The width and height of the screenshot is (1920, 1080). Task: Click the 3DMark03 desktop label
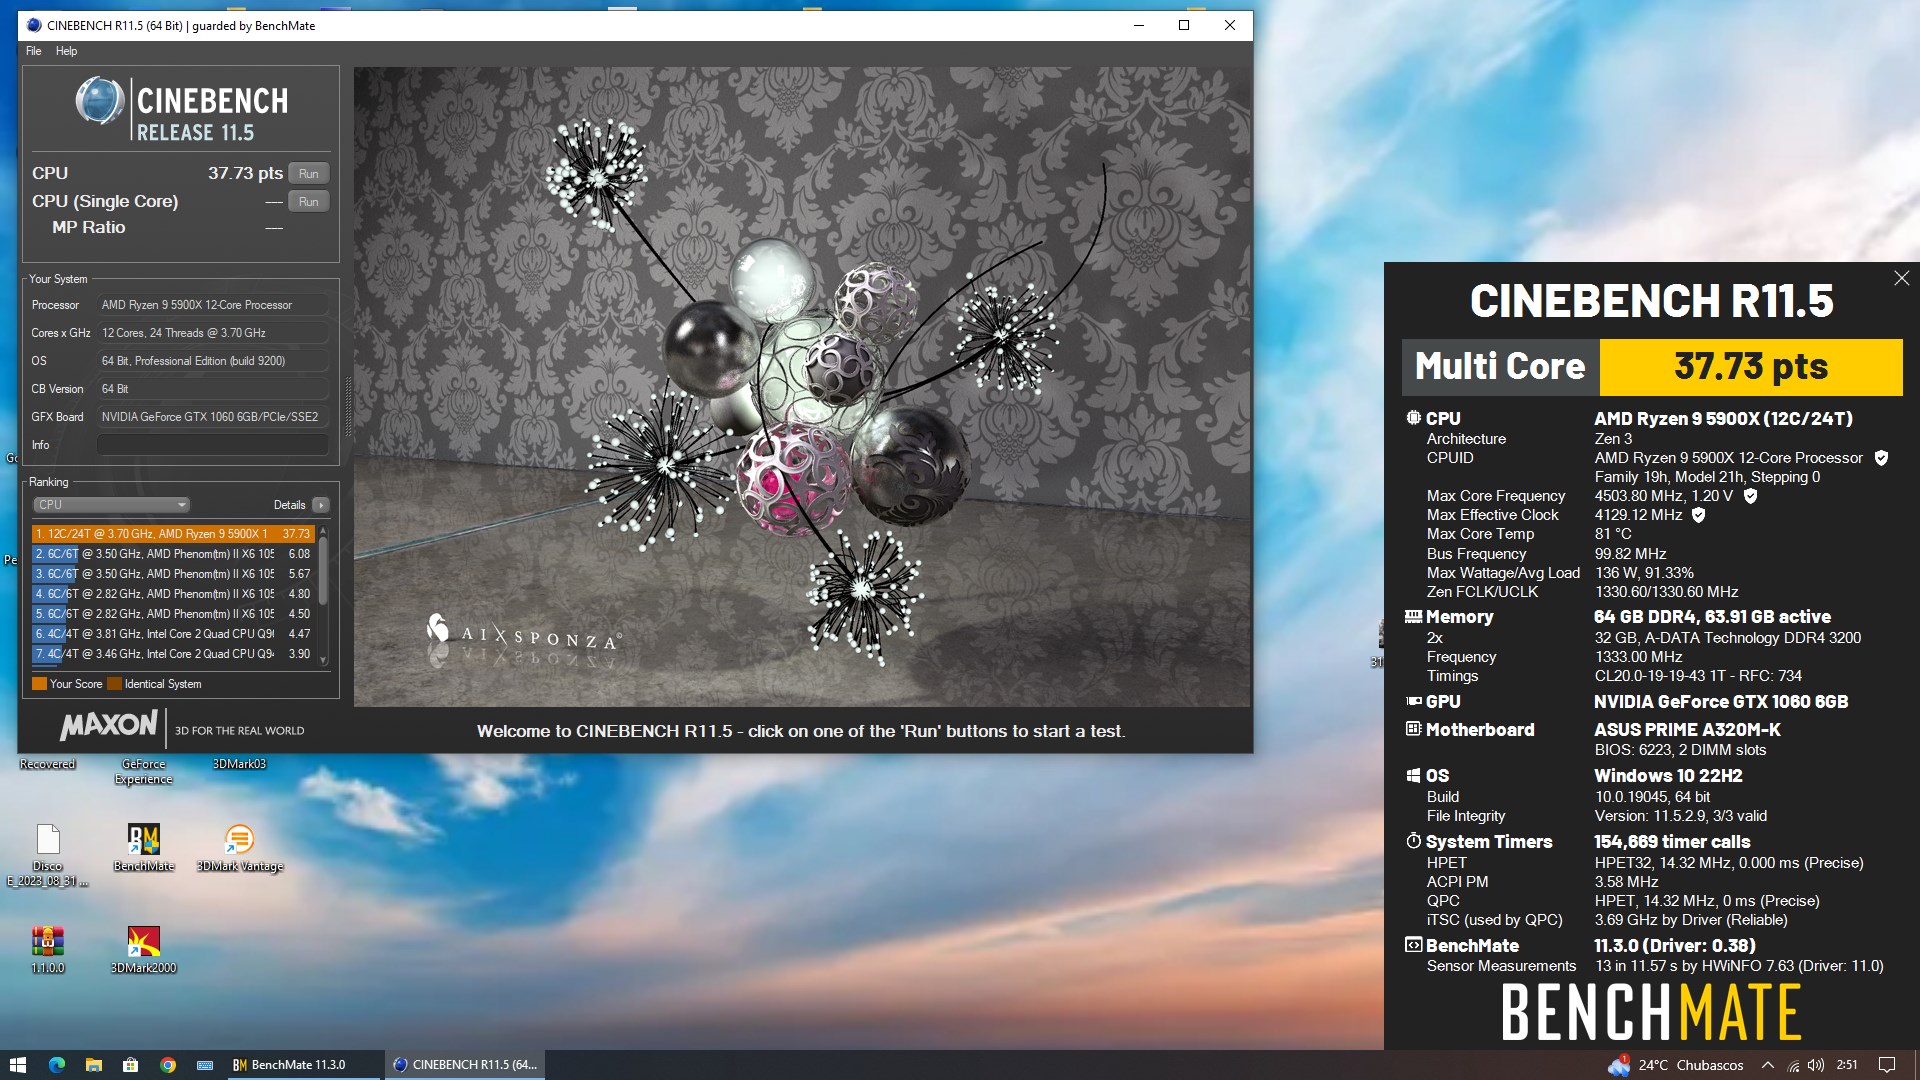tap(239, 764)
